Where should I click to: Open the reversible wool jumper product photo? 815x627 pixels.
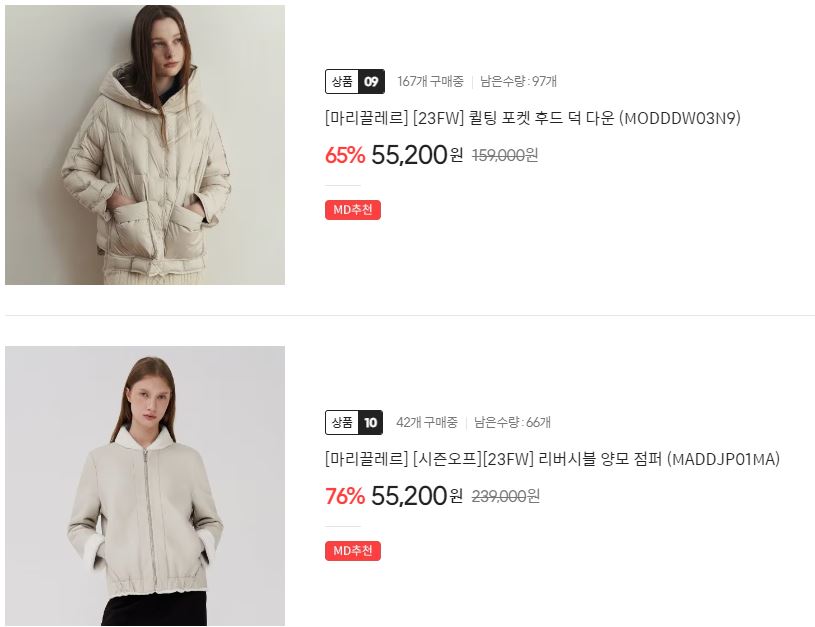click(x=145, y=486)
